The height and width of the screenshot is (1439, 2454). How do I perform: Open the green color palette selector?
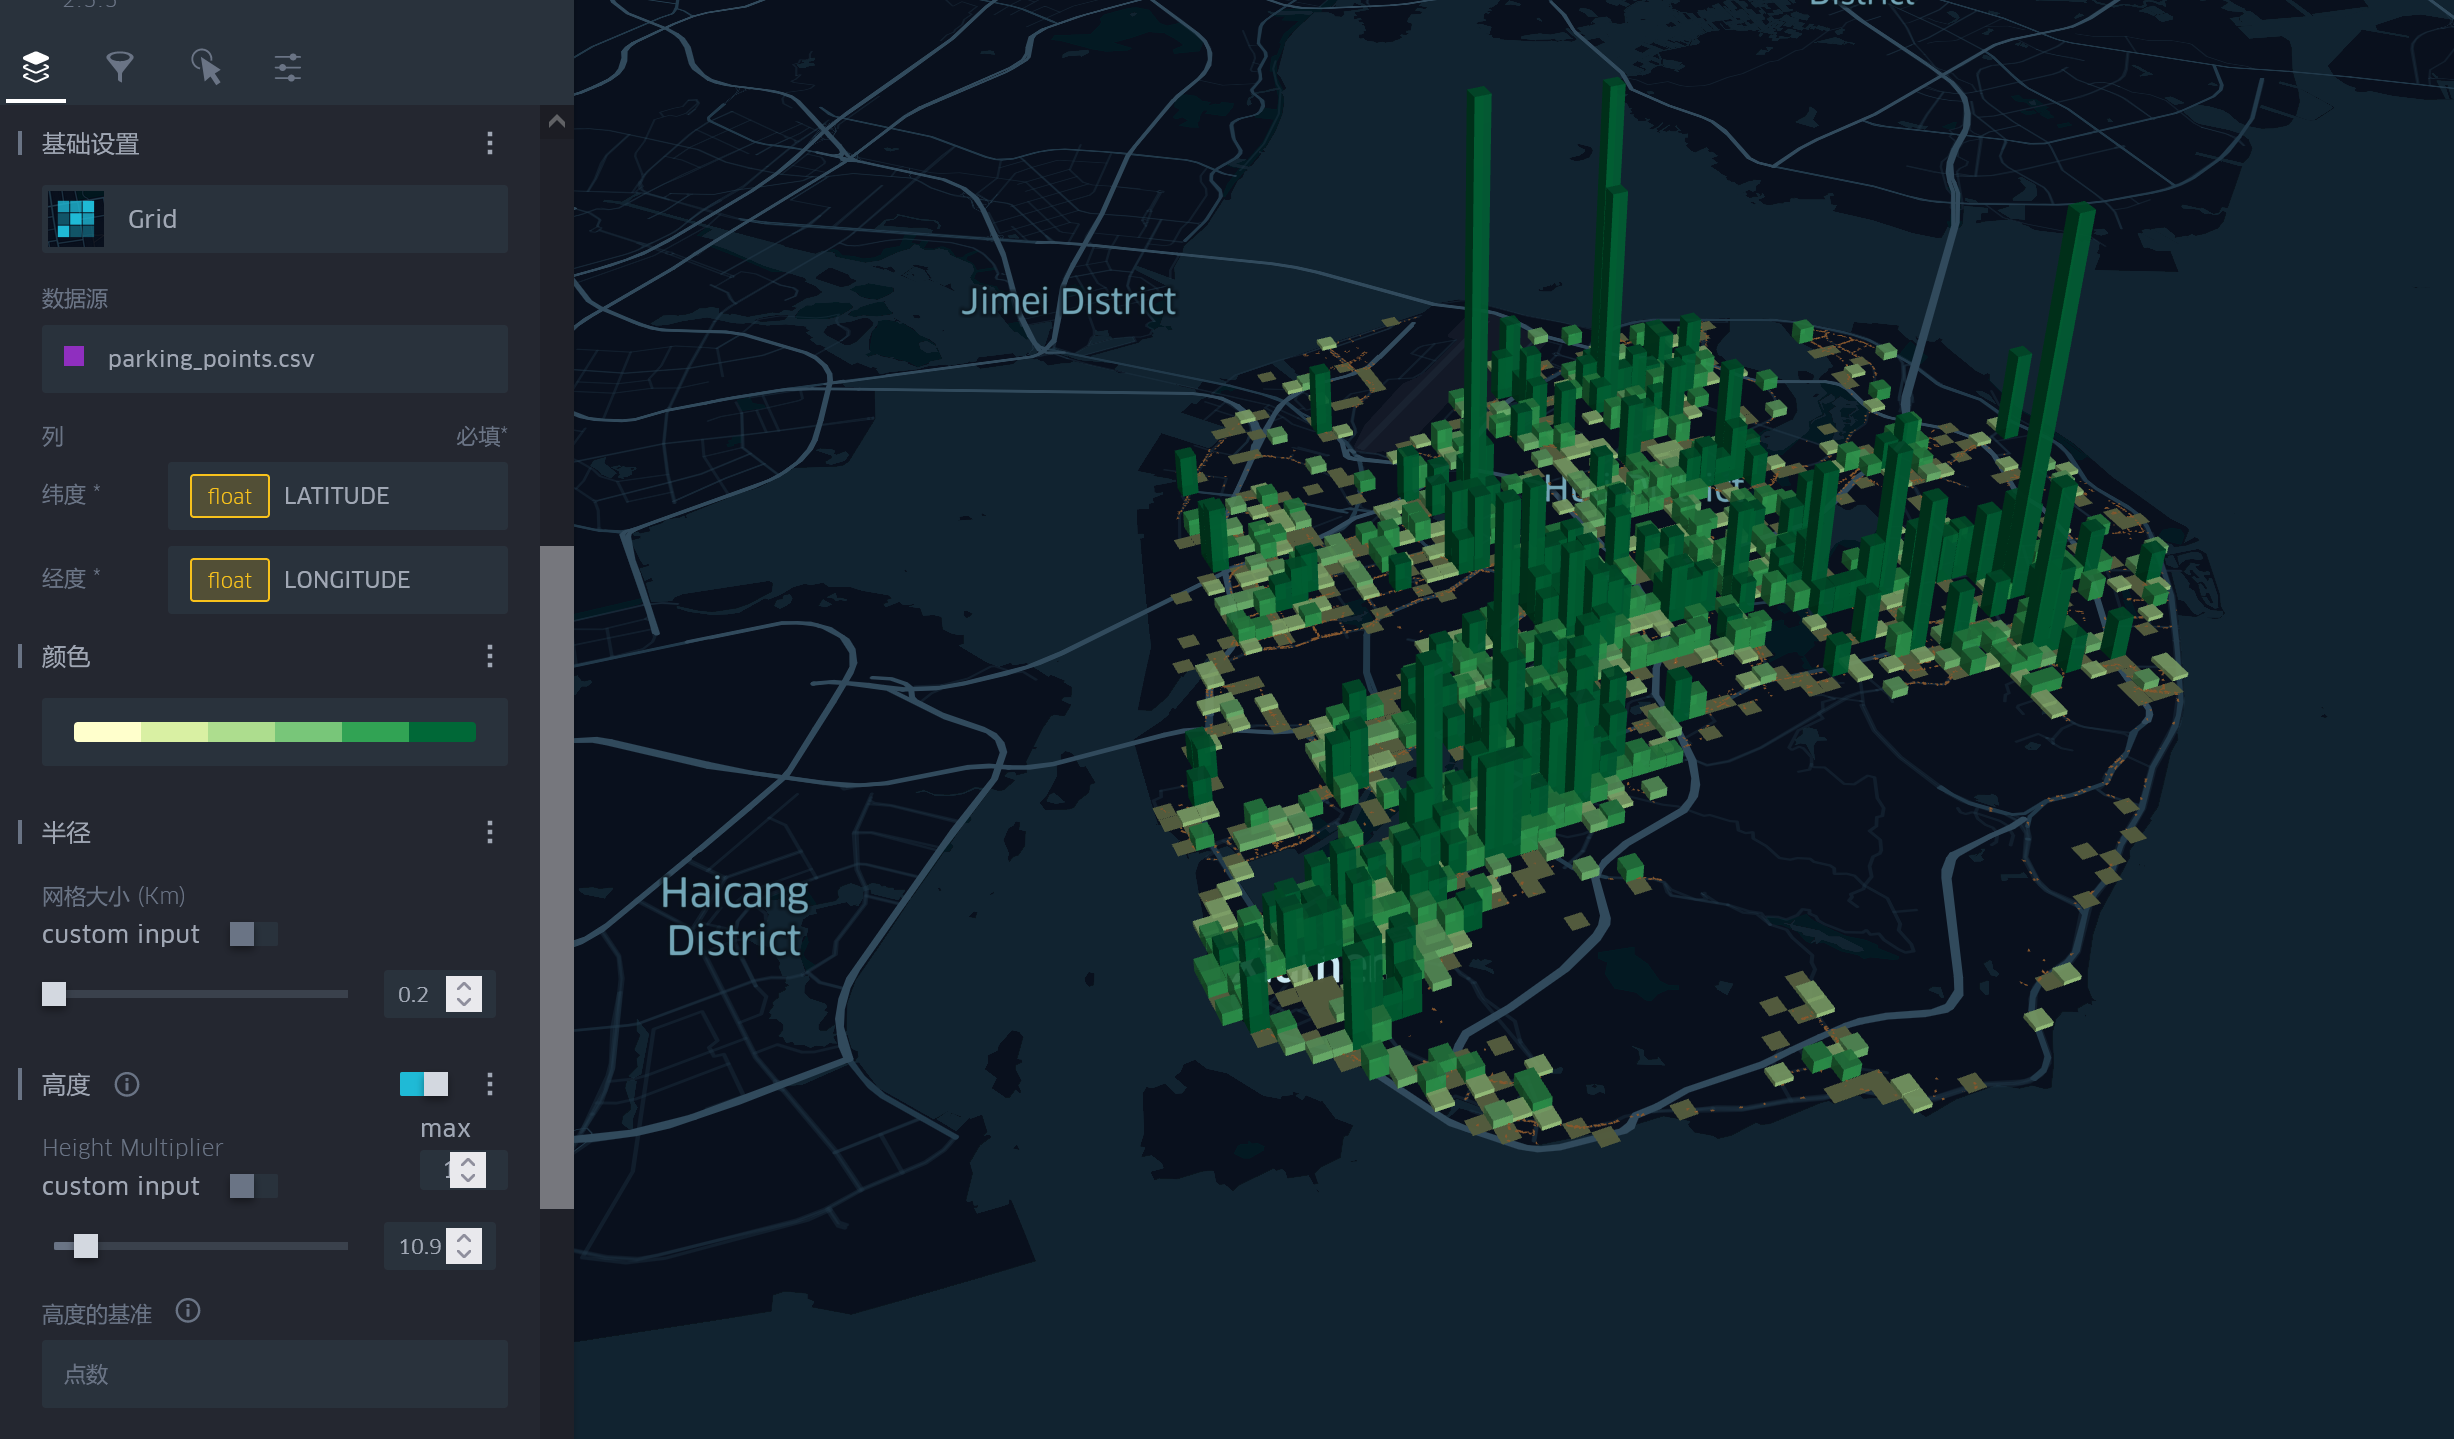click(275, 732)
